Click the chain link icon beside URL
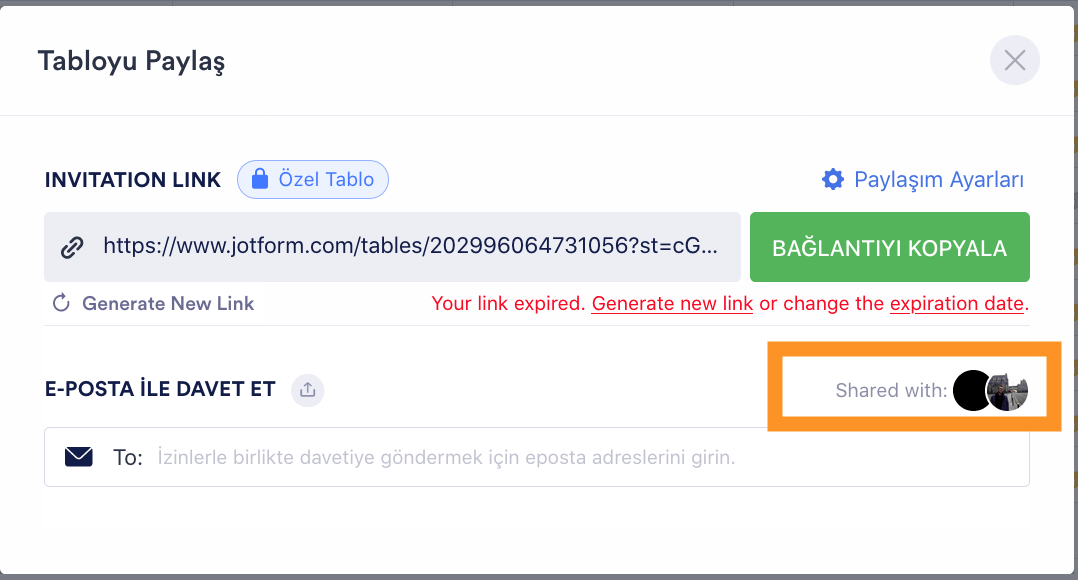This screenshot has width=1078, height=580. pos(72,247)
